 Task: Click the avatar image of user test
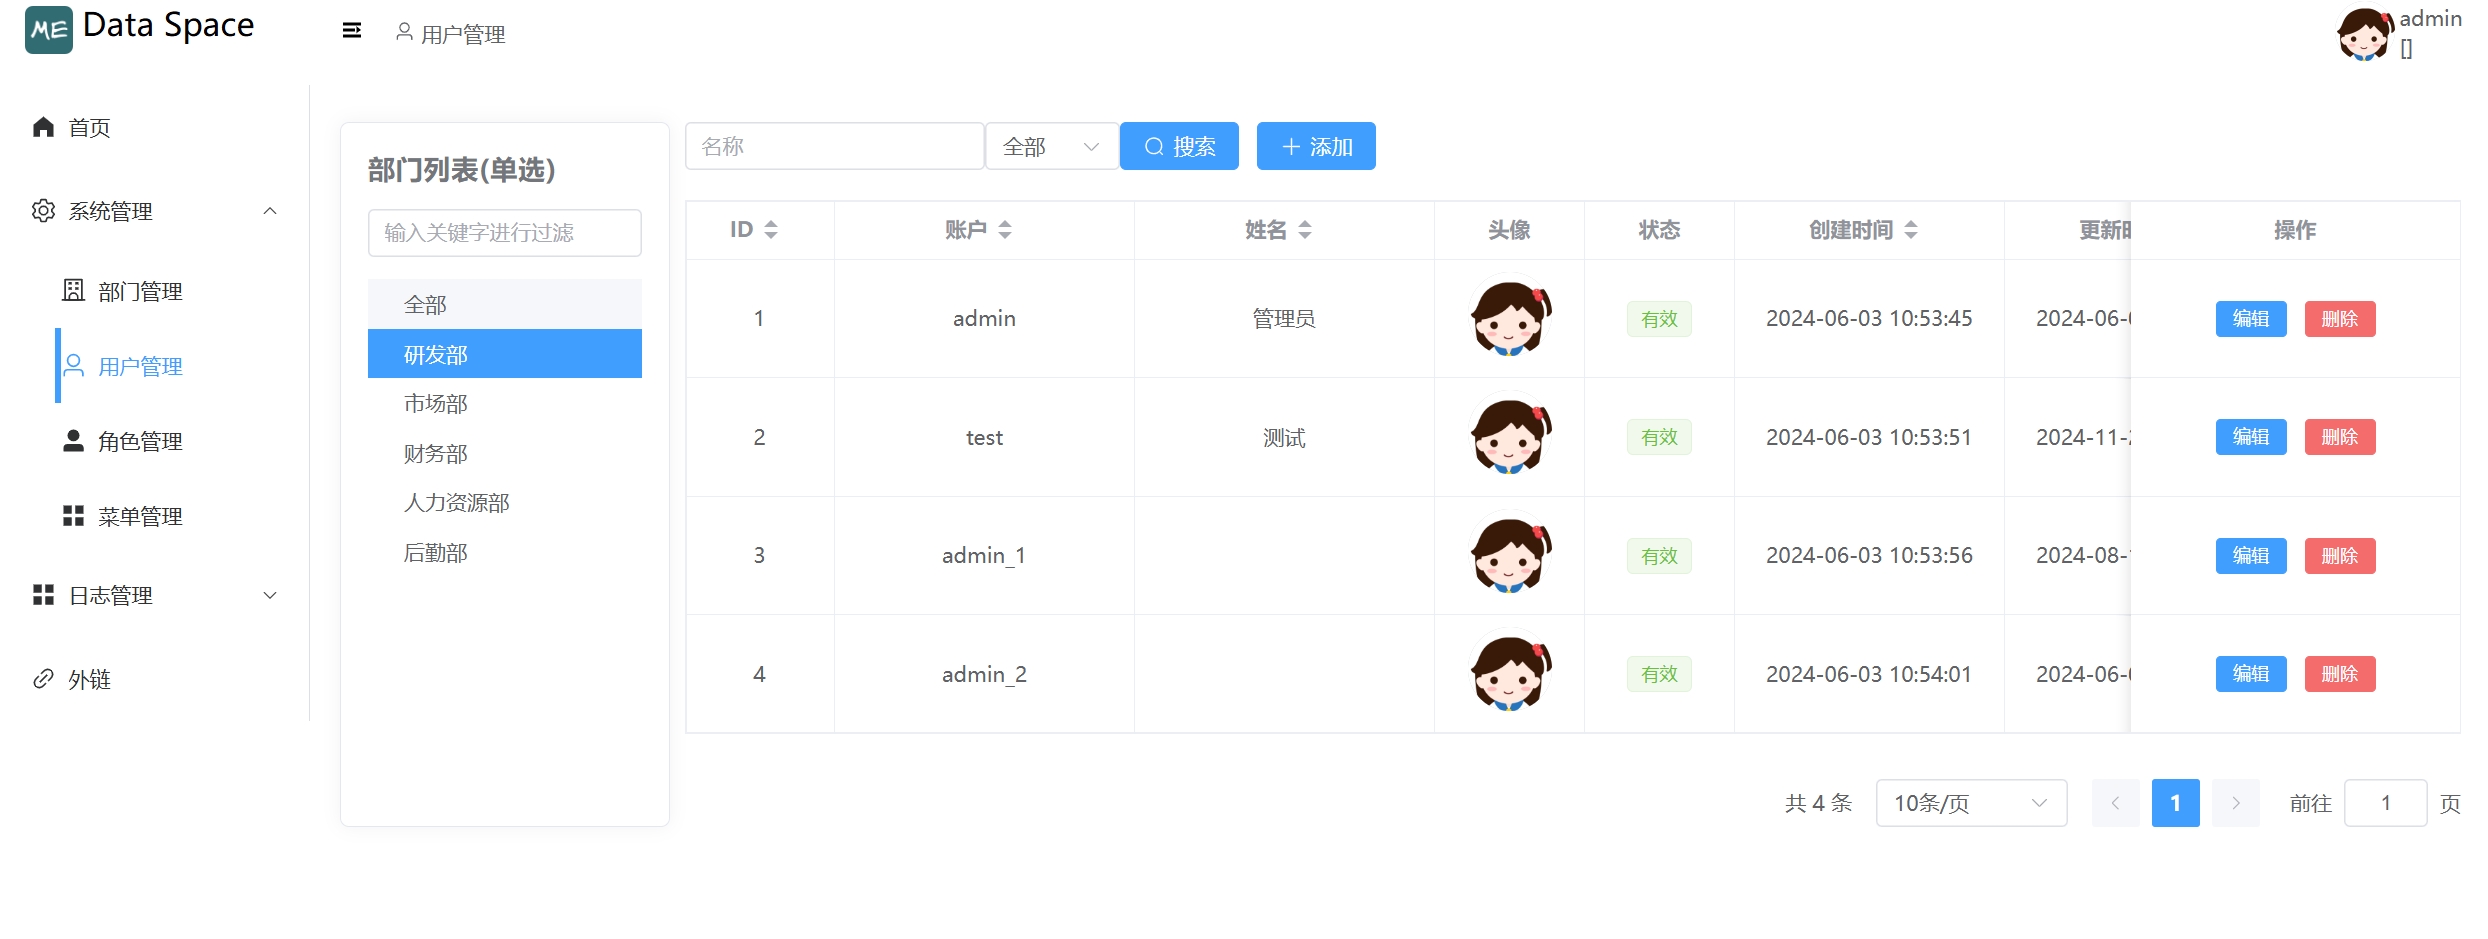1509,437
